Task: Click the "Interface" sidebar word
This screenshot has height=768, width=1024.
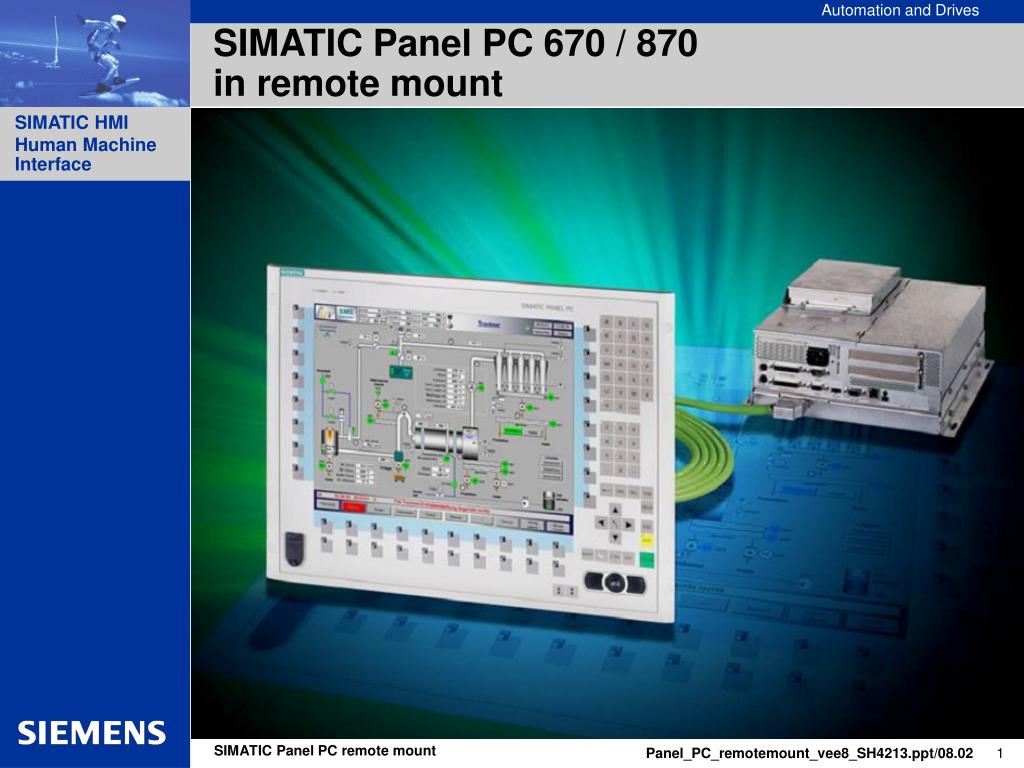Action: (53, 164)
